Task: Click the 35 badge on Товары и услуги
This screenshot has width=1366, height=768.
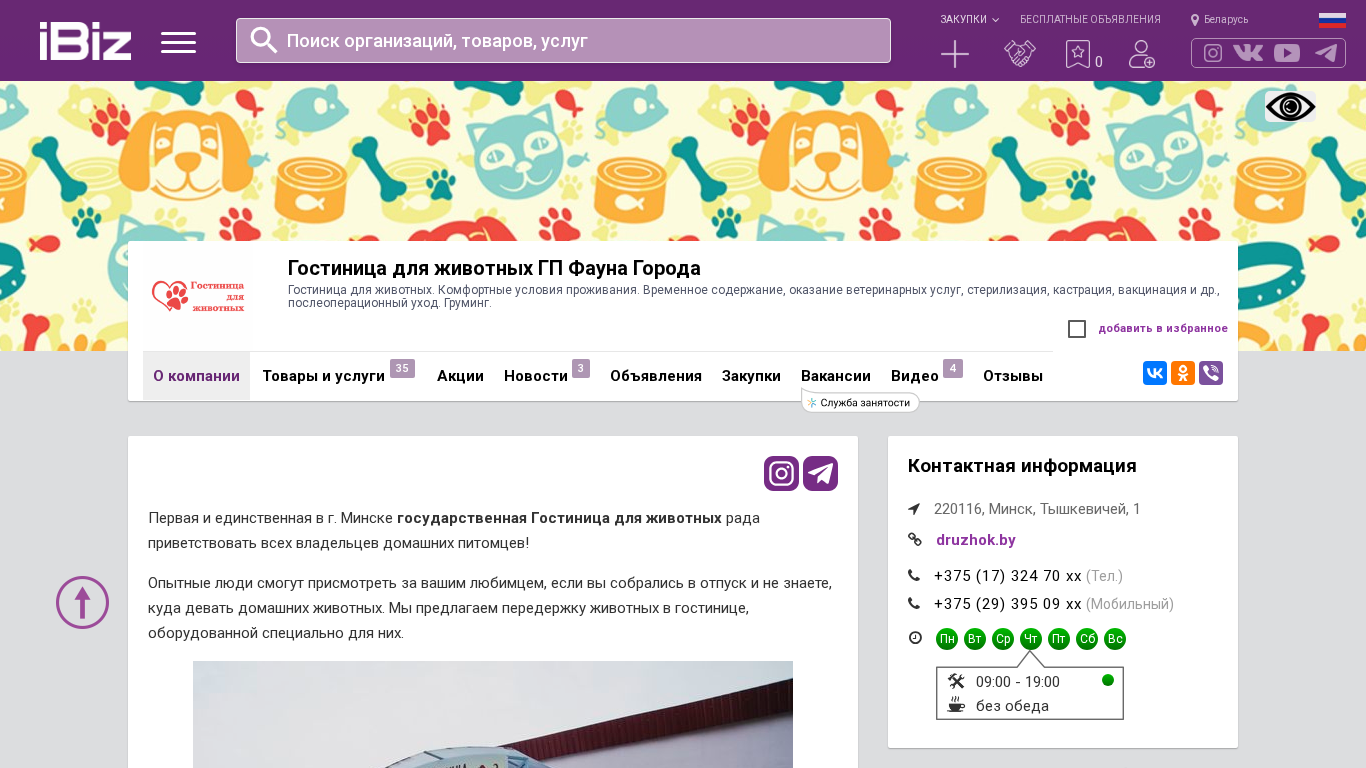Action: point(402,368)
